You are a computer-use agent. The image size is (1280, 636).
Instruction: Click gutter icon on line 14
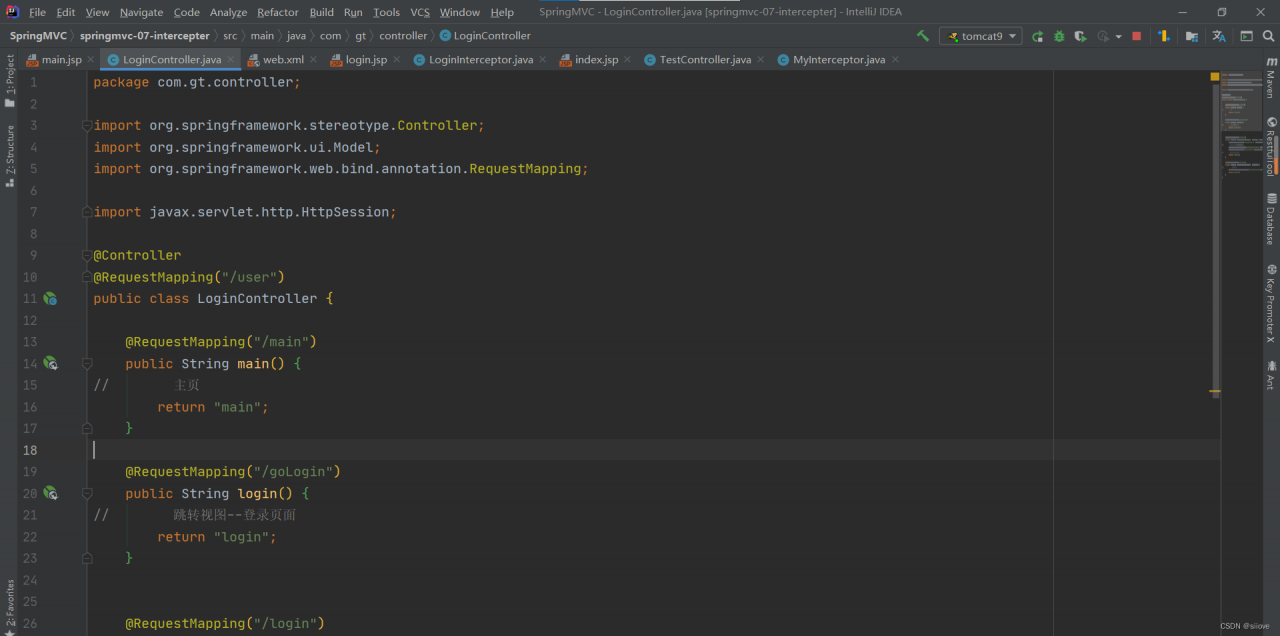50,364
